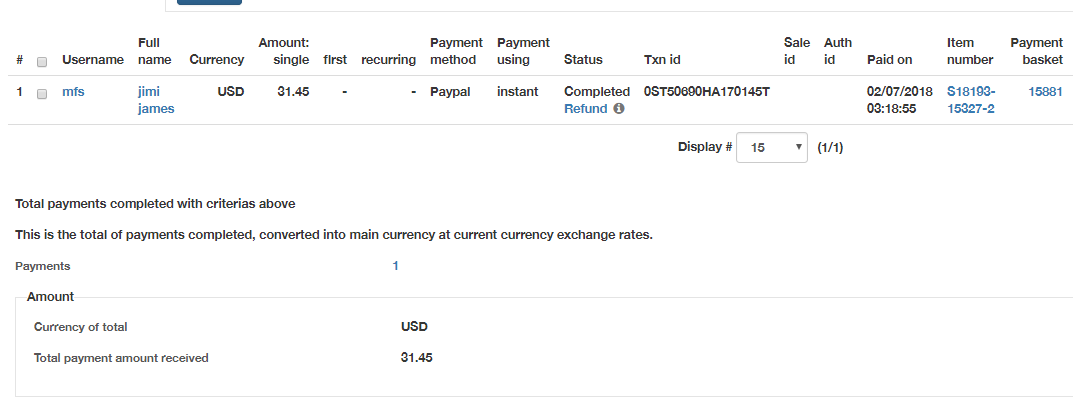
Task: Open payment basket 15881
Action: tap(1045, 92)
